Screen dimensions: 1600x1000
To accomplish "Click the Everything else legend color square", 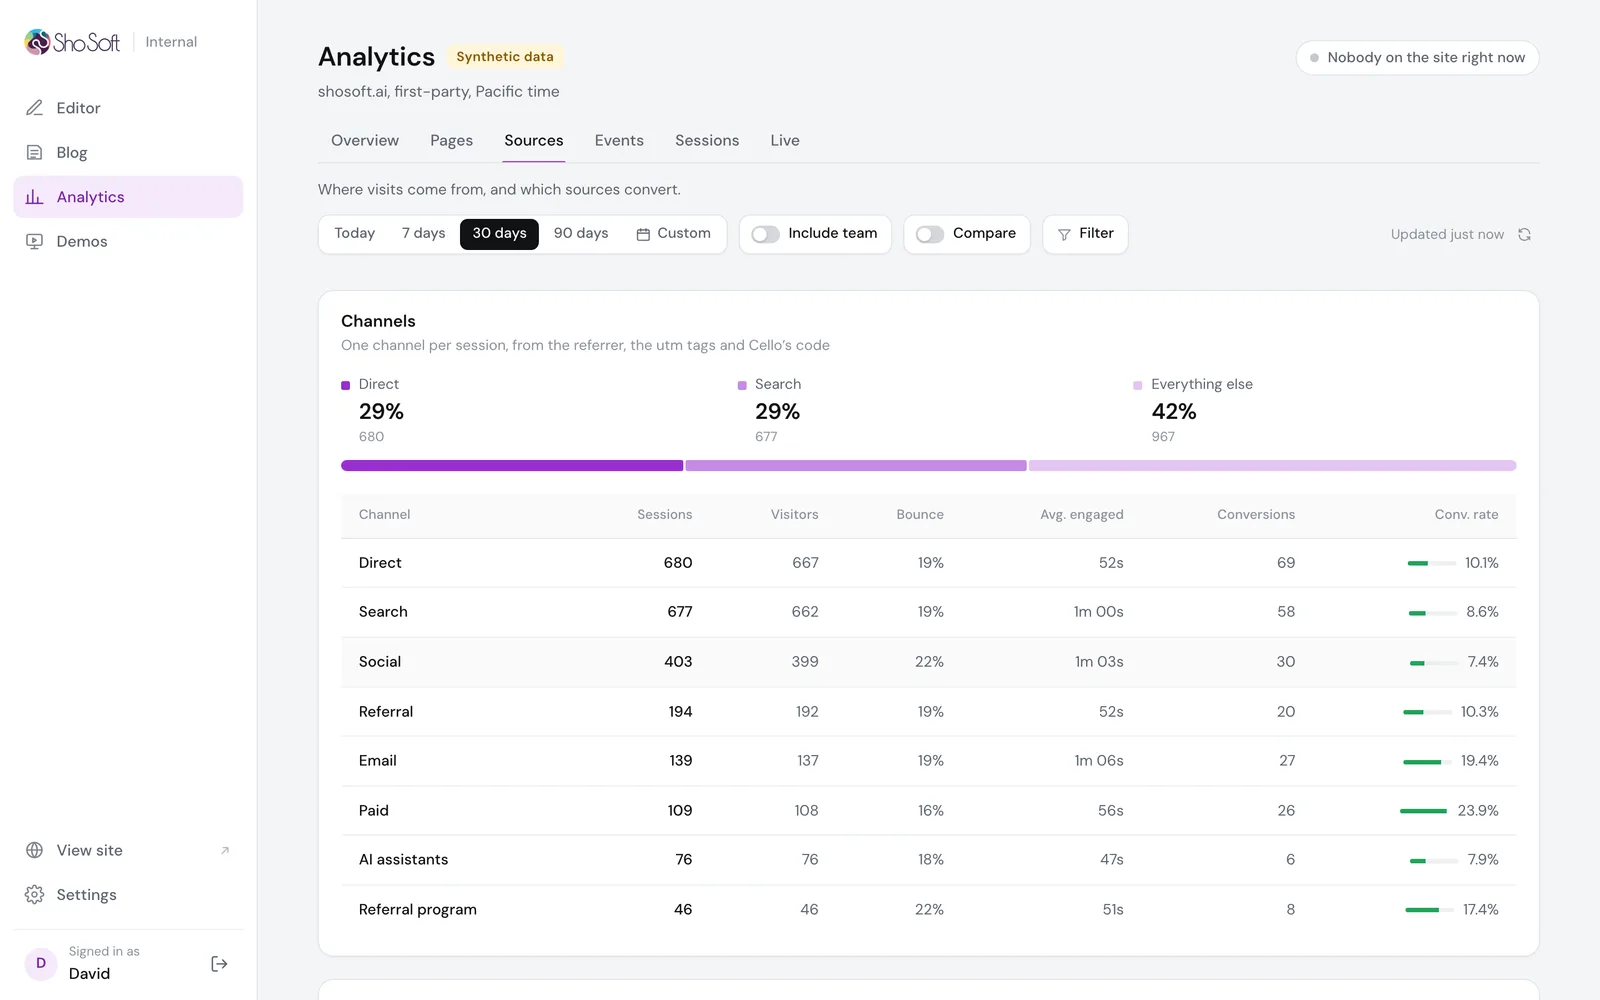I will click(x=1138, y=385).
